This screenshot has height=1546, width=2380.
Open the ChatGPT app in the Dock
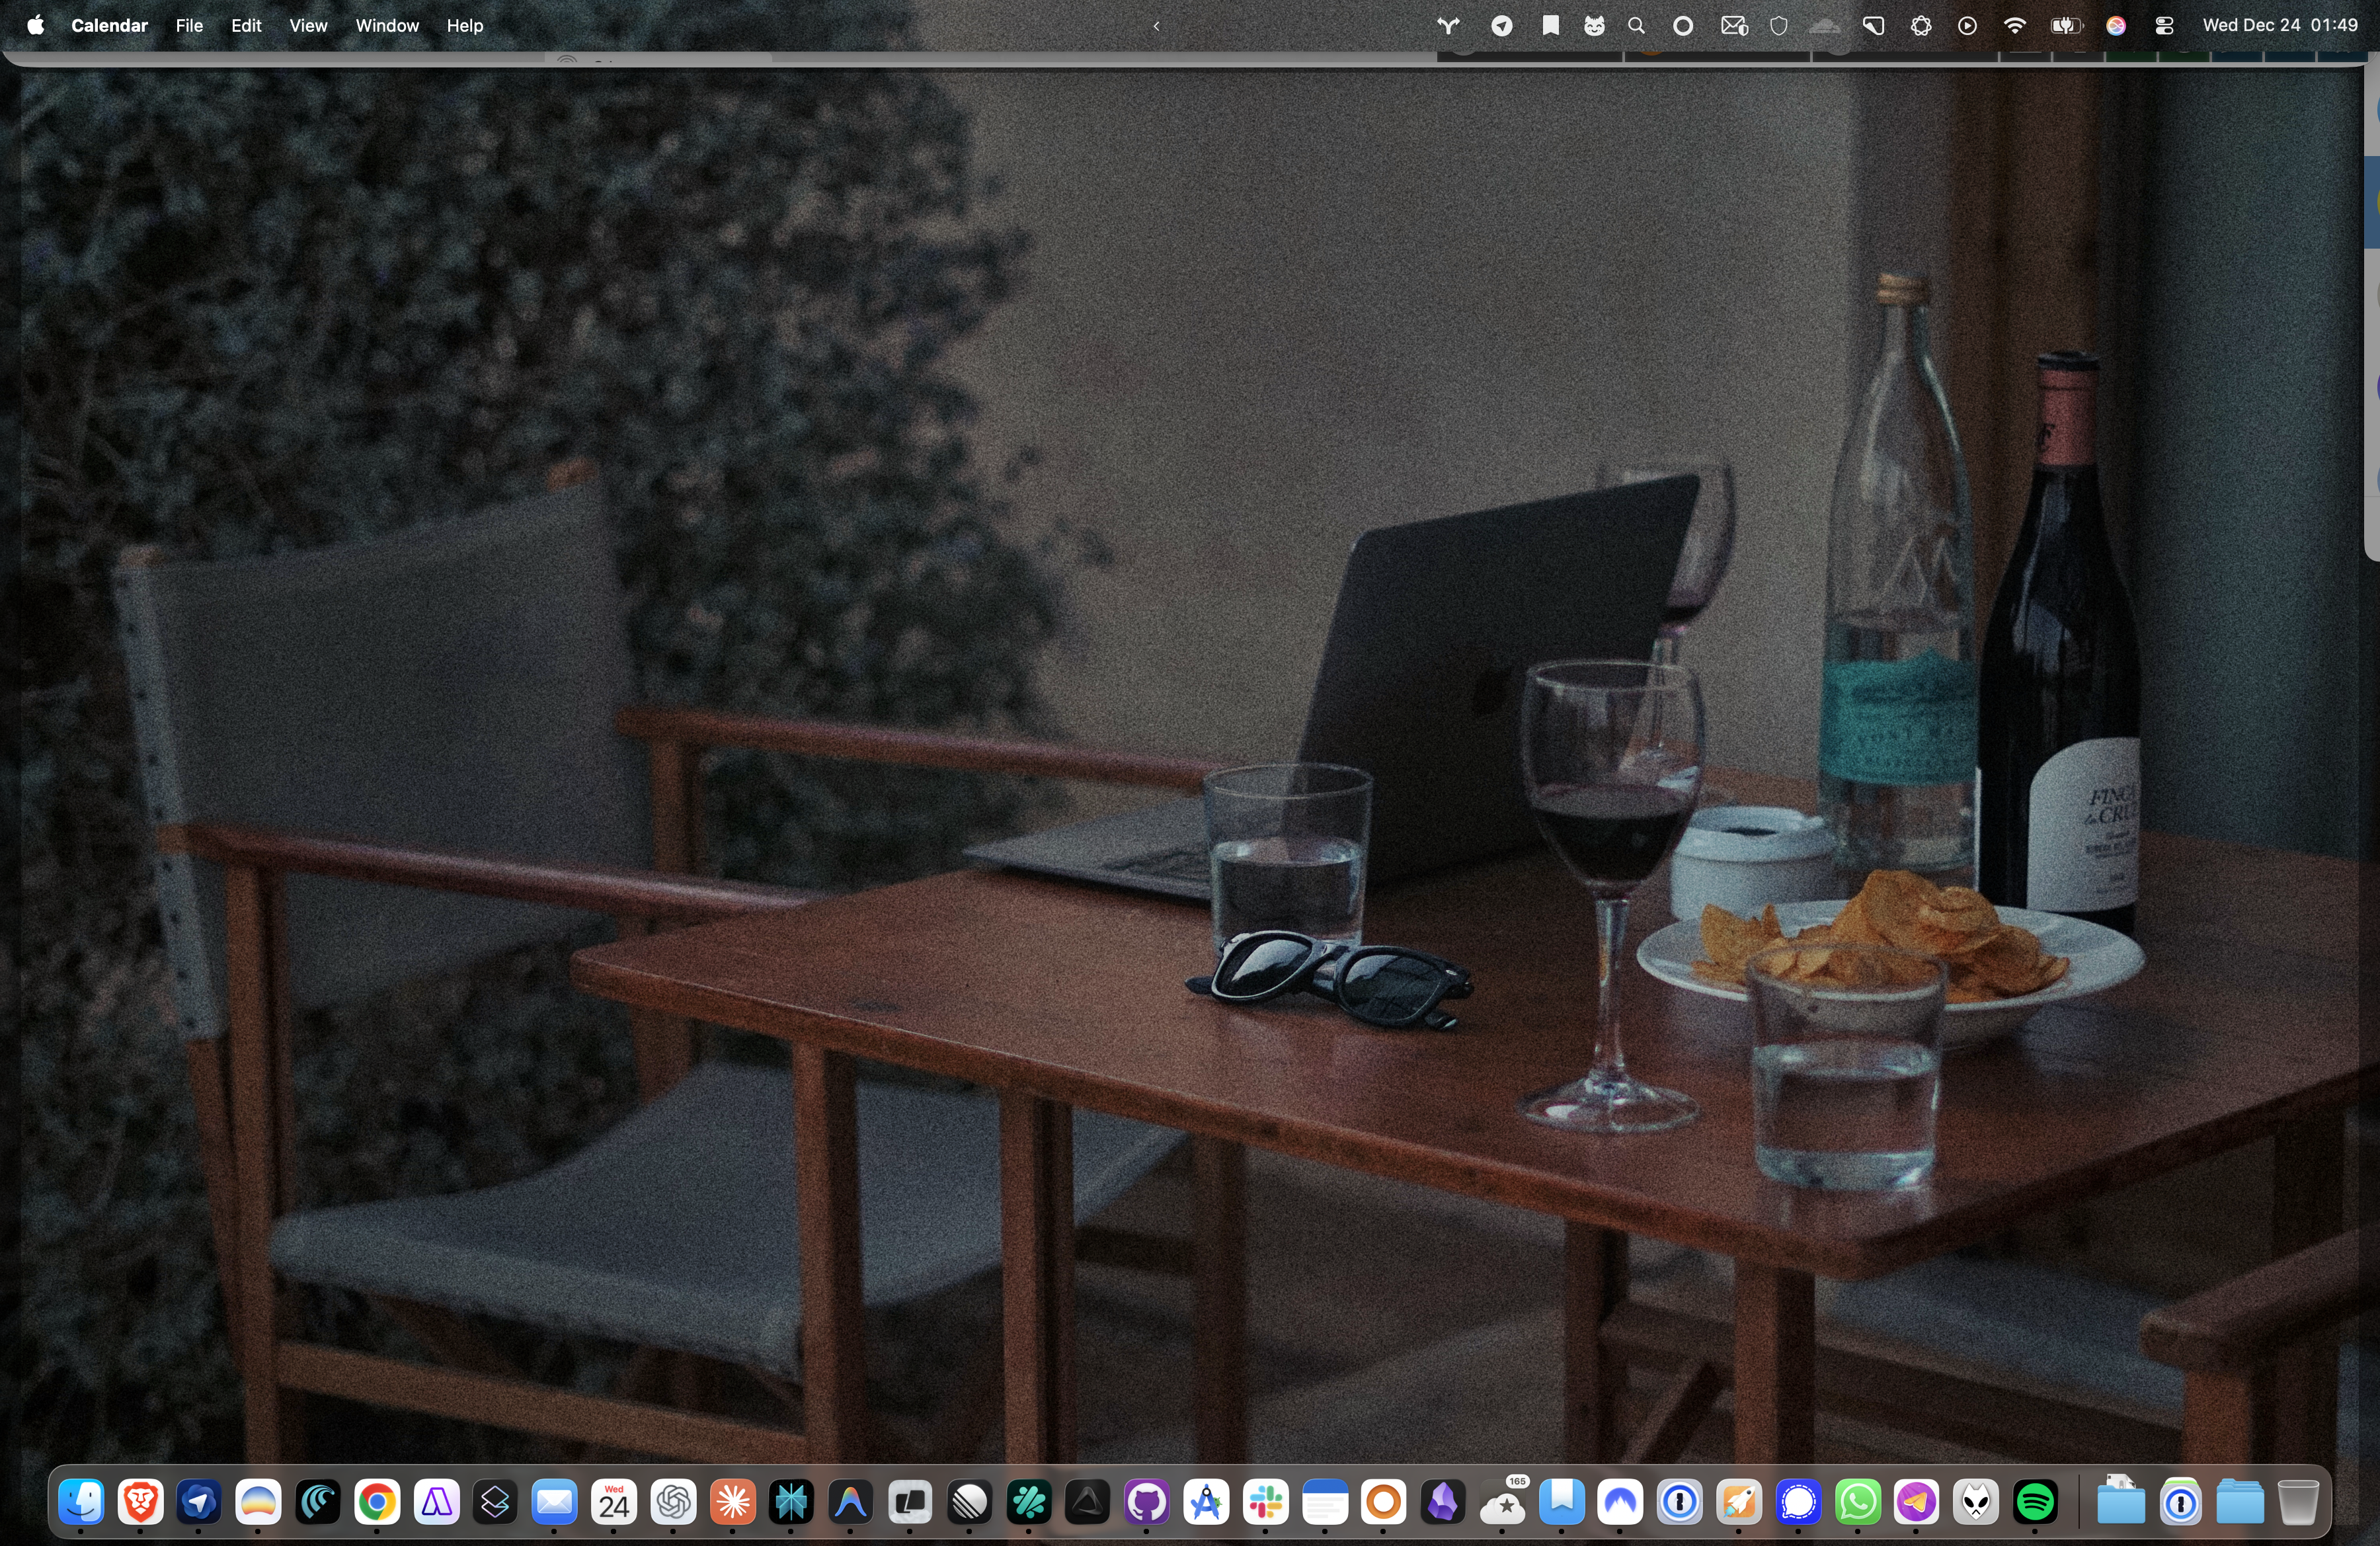coord(673,1502)
